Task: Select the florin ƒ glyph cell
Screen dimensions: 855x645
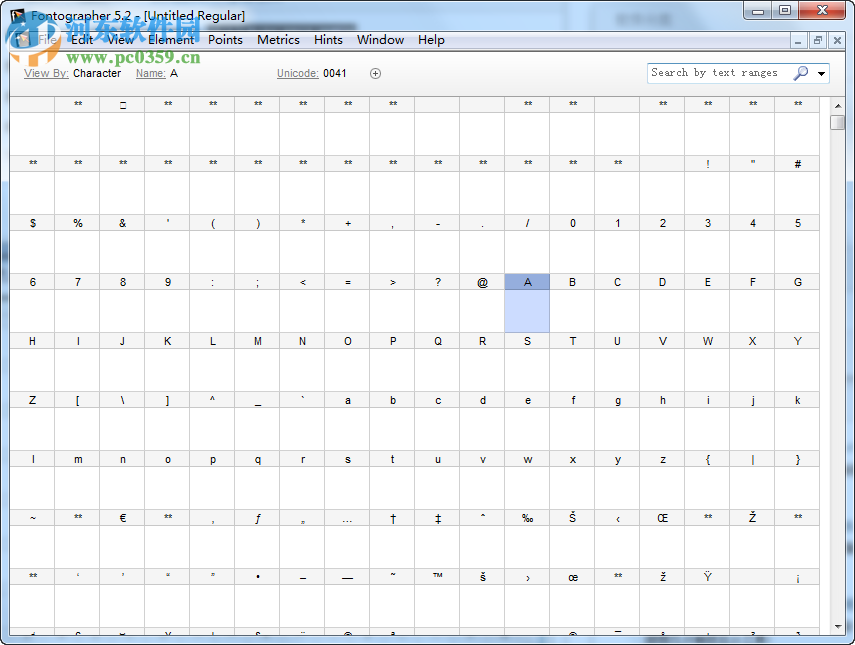Action: pos(257,539)
